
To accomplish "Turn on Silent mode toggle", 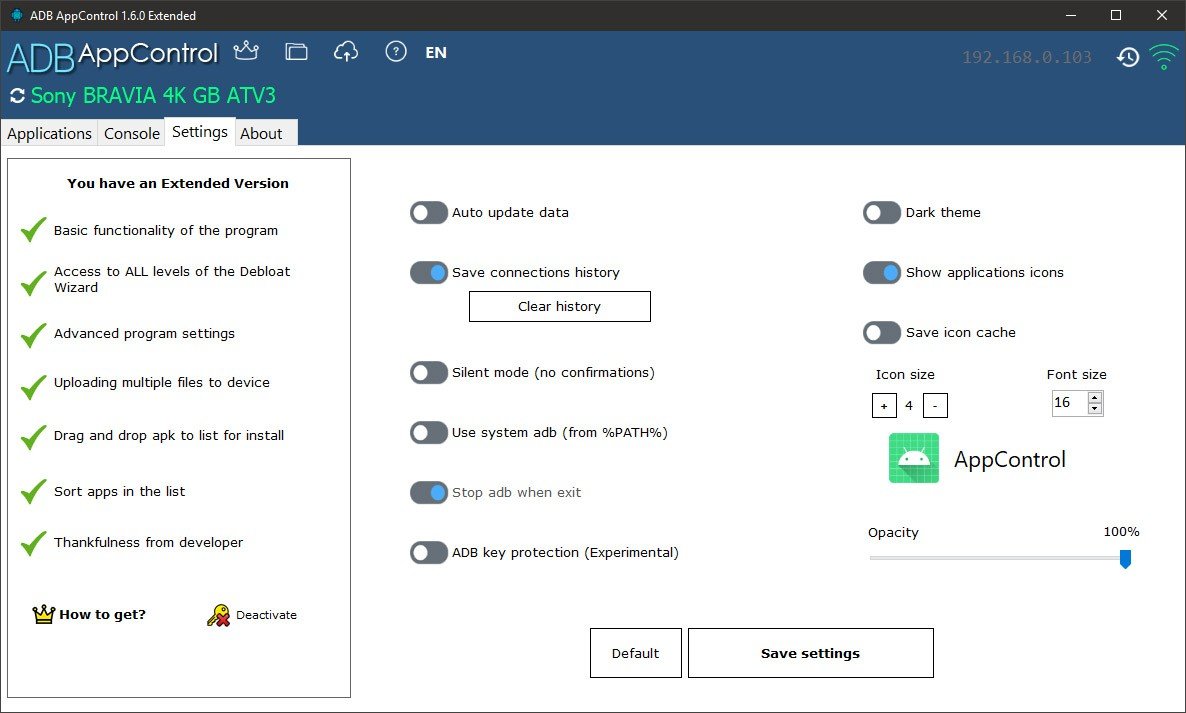I will [429, 372].
